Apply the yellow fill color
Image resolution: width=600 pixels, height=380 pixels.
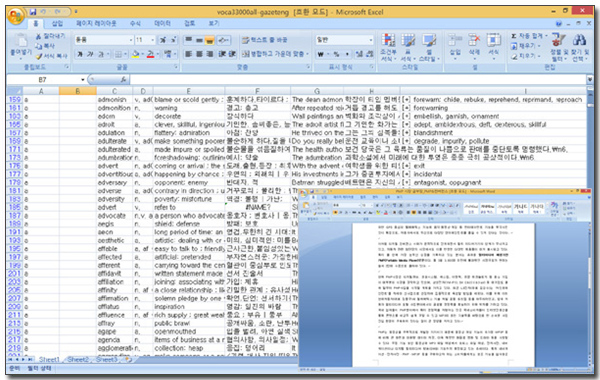(135, 54)
